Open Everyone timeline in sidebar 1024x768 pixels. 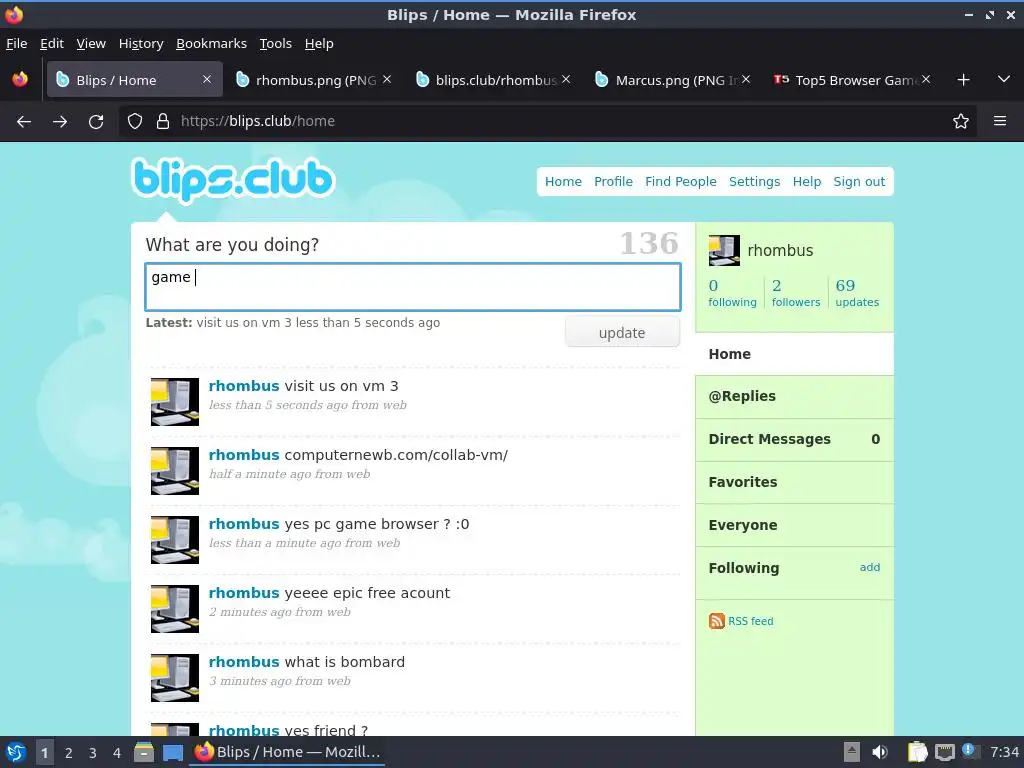(794, 525)
